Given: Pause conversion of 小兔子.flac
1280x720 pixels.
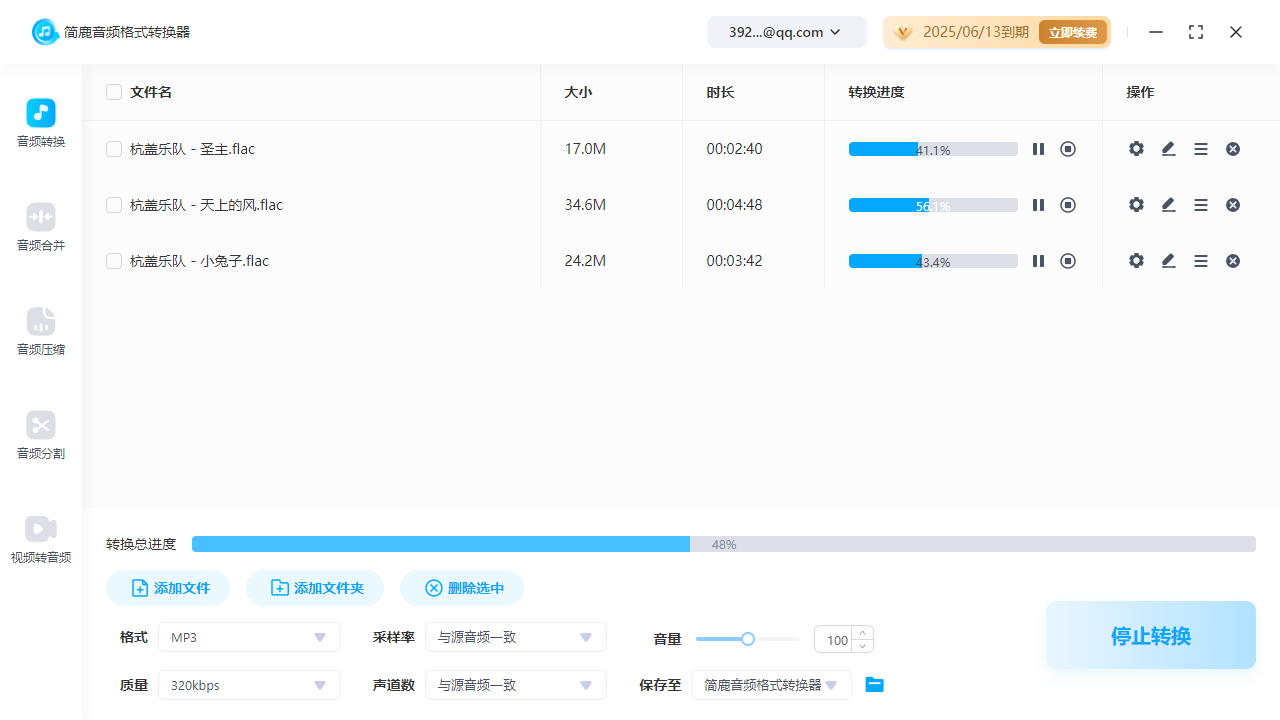Looking at the screenshot, I should click(1038, 261).
